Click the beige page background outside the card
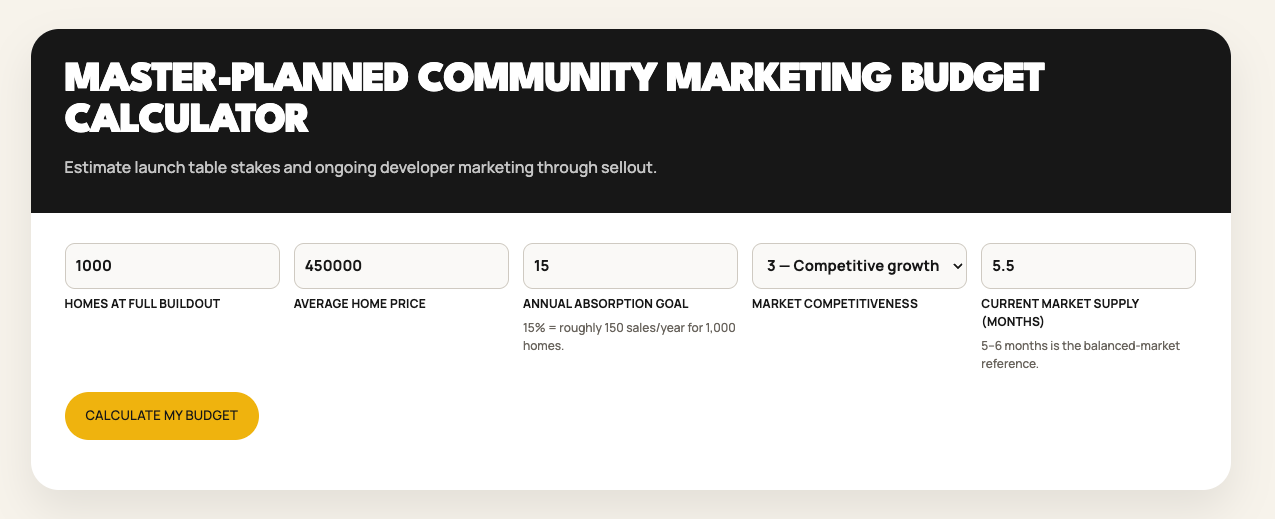1275x519 pixels. pos(1252,300)
